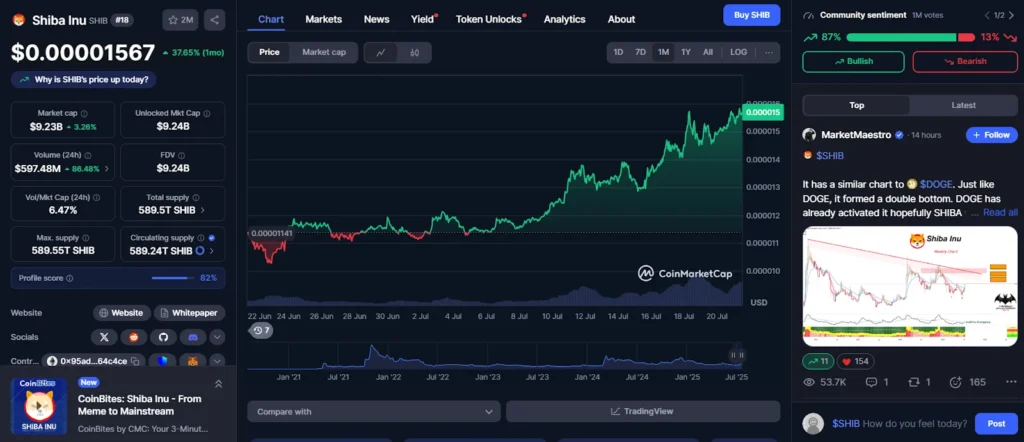Open the Whitepaper link
This screenshot has width=1024, height=442.
tap(189, 313)
